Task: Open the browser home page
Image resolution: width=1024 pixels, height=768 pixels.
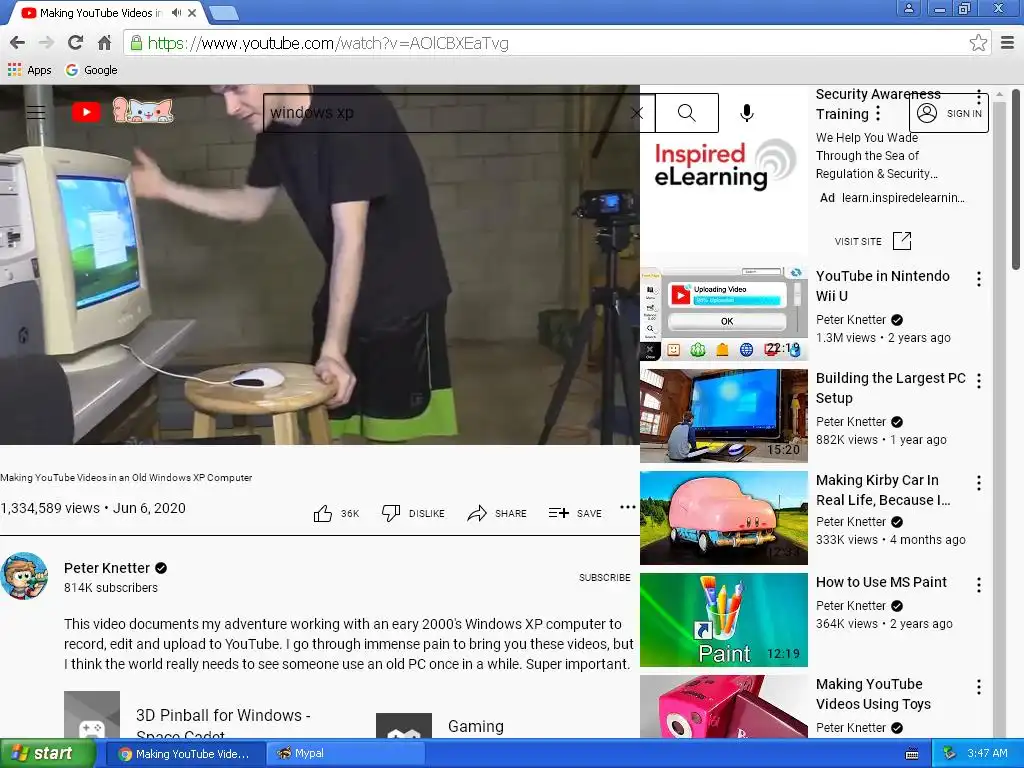Action: coord(104,43)
